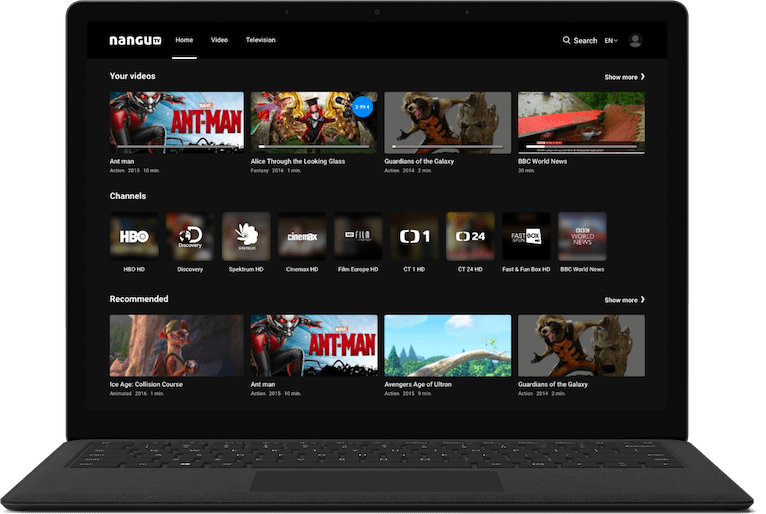Open Ice Age: Collision Course thumbnail
This screenshot has width=766, height=514.
[x=176, y=345]
